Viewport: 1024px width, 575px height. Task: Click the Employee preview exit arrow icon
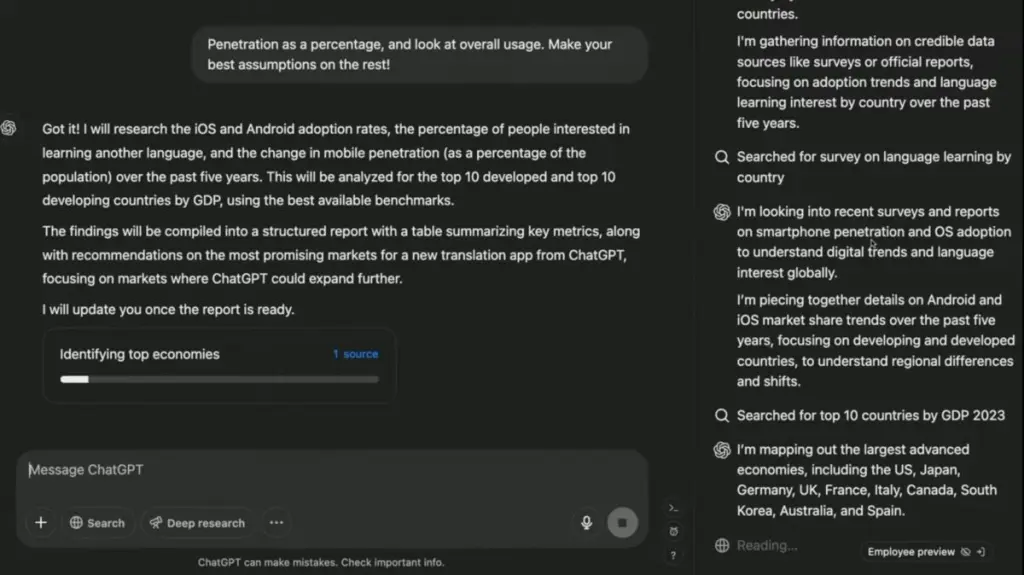pyautogui.click(x=981, y=552)
